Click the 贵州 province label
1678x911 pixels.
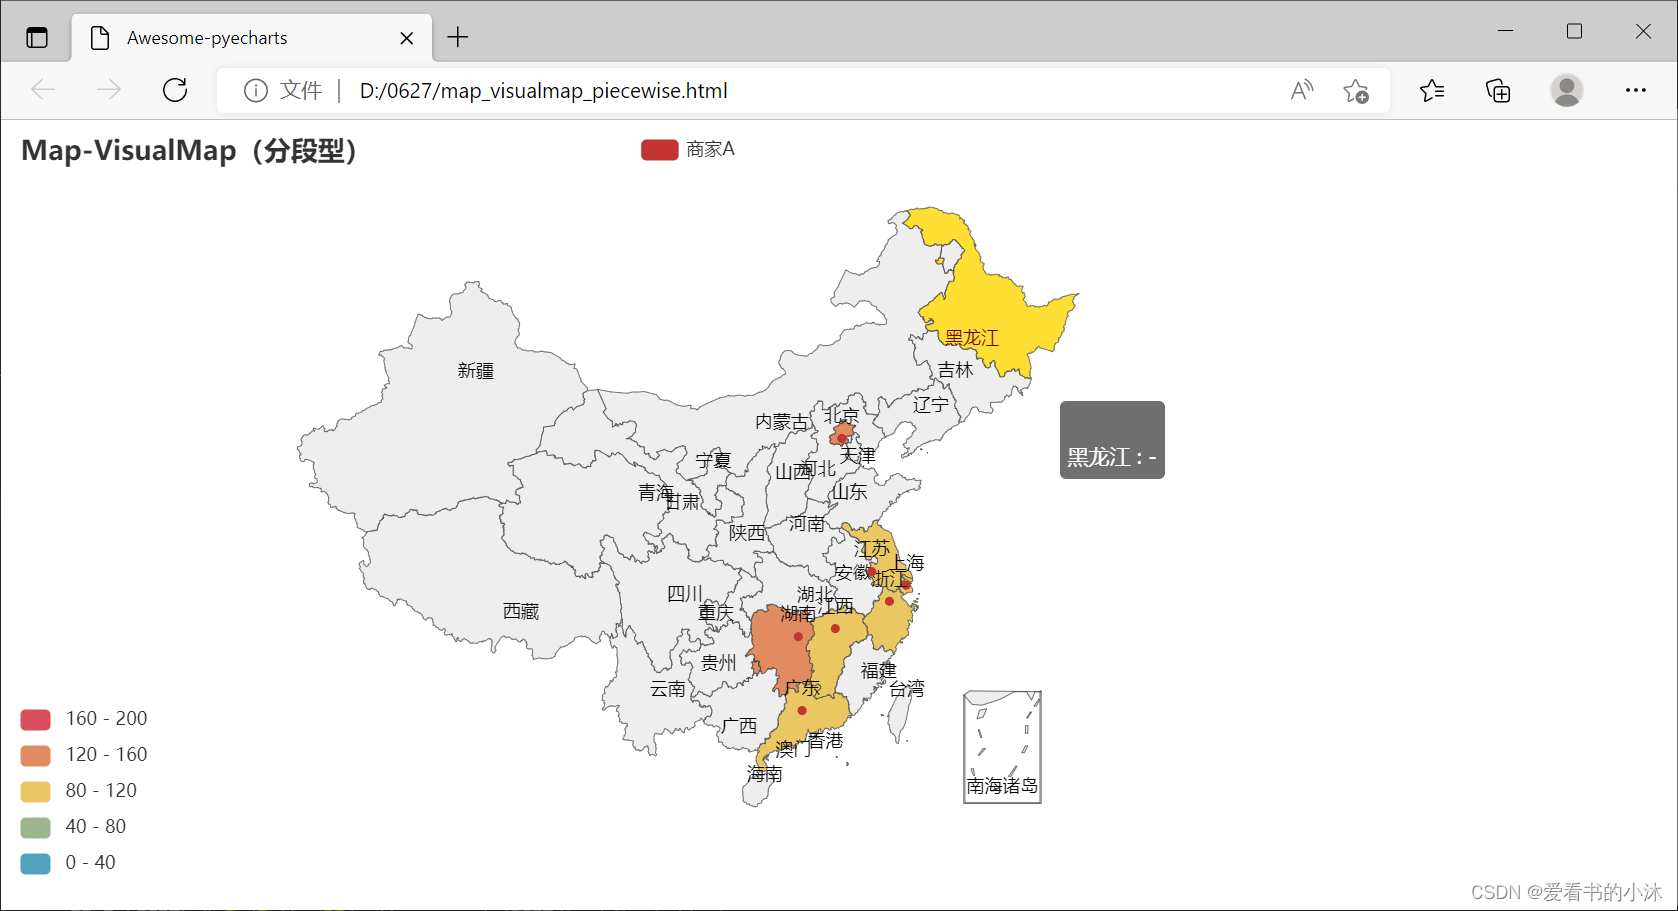tap(719, 663)
